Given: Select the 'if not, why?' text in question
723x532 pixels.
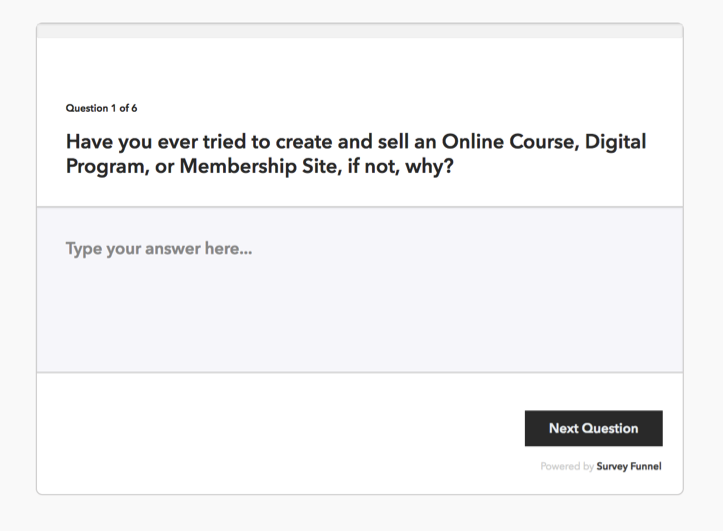Looking at the screenshot, I should (x=400, y=166).
